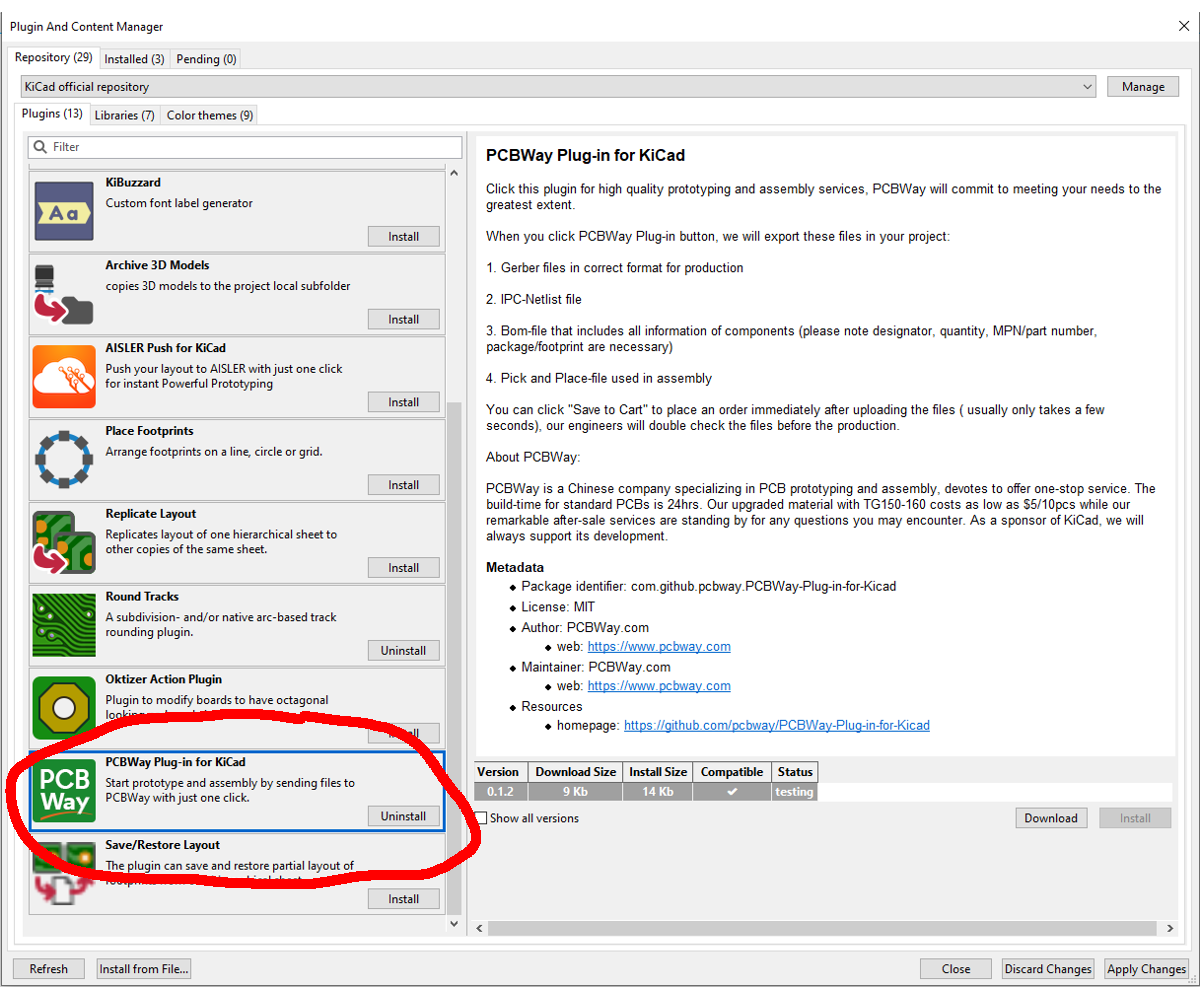
Task: Click the testing status cell
Action: click(795, 792)
